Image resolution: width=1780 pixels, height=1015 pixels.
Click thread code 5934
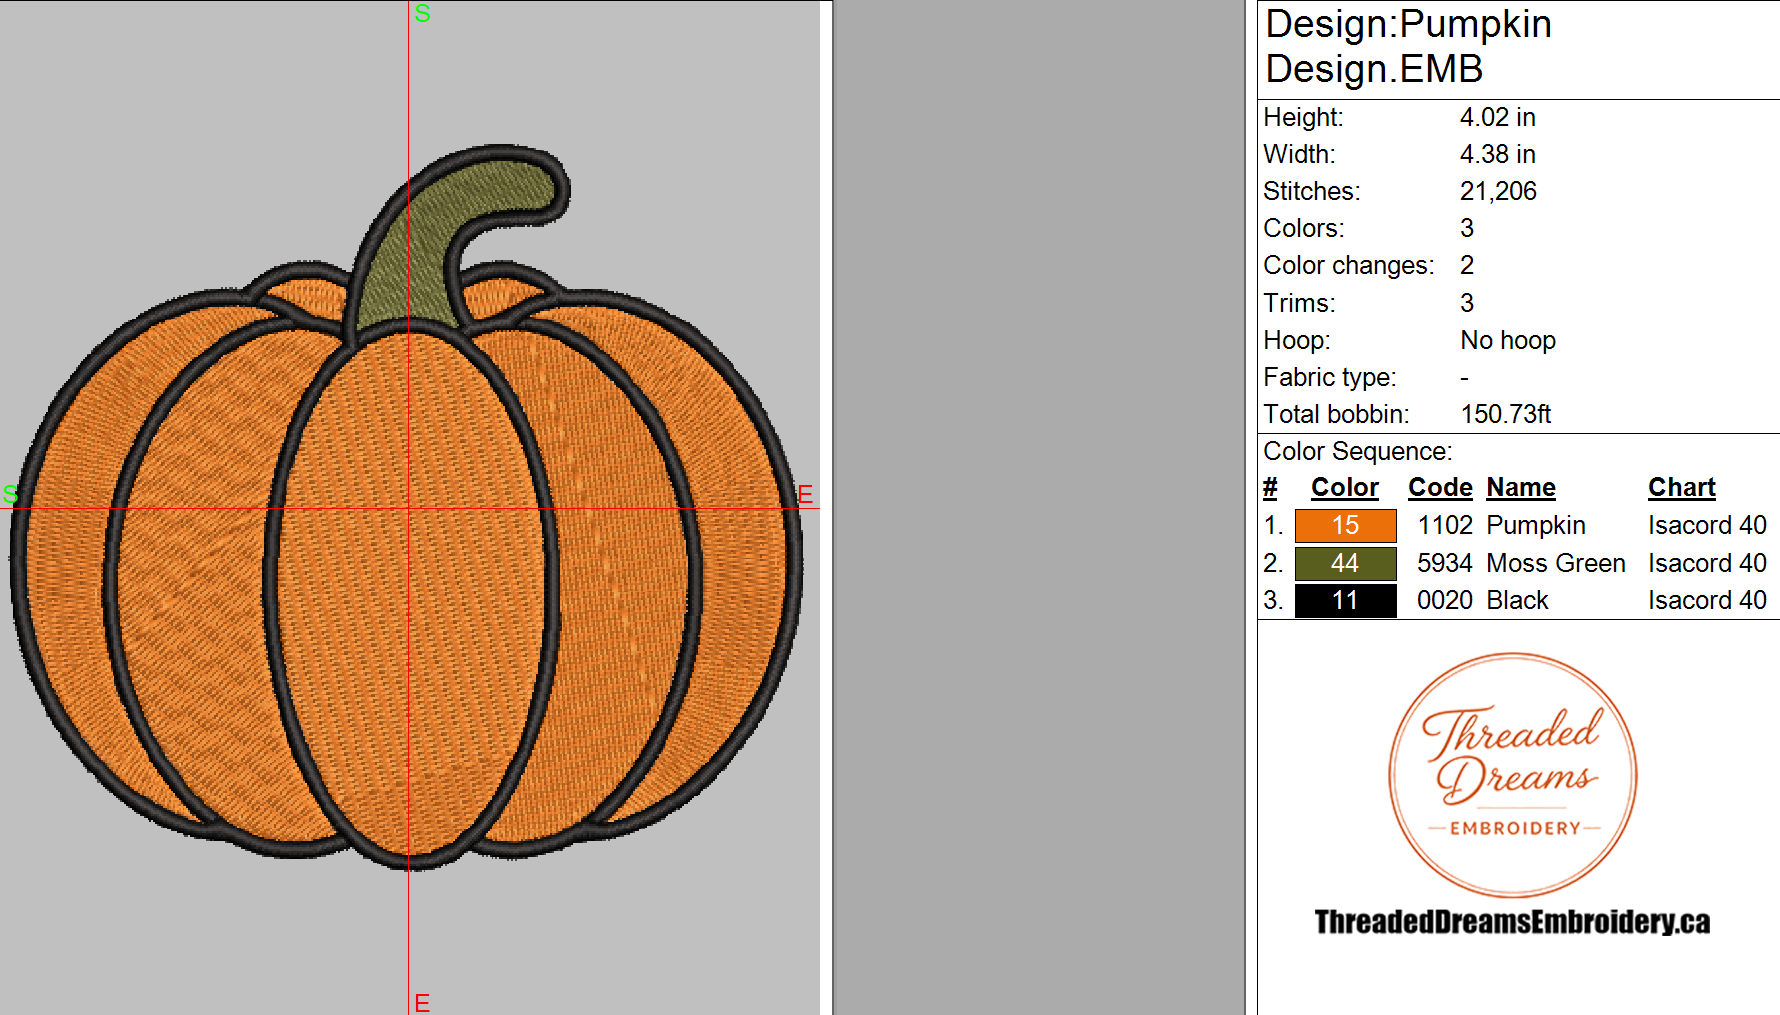(x=1445, y=563)
